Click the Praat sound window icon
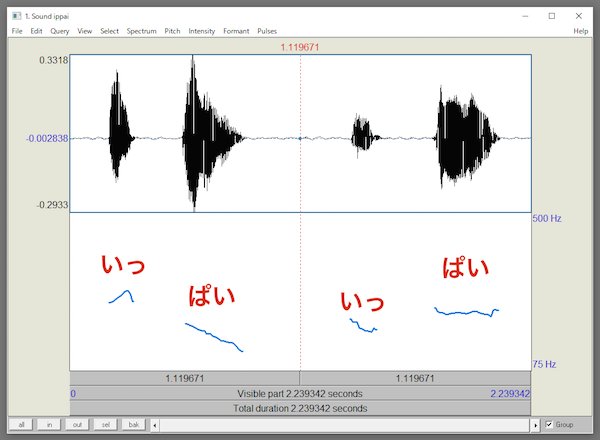This screenshot has height=440, width=600. pos(16,16)
